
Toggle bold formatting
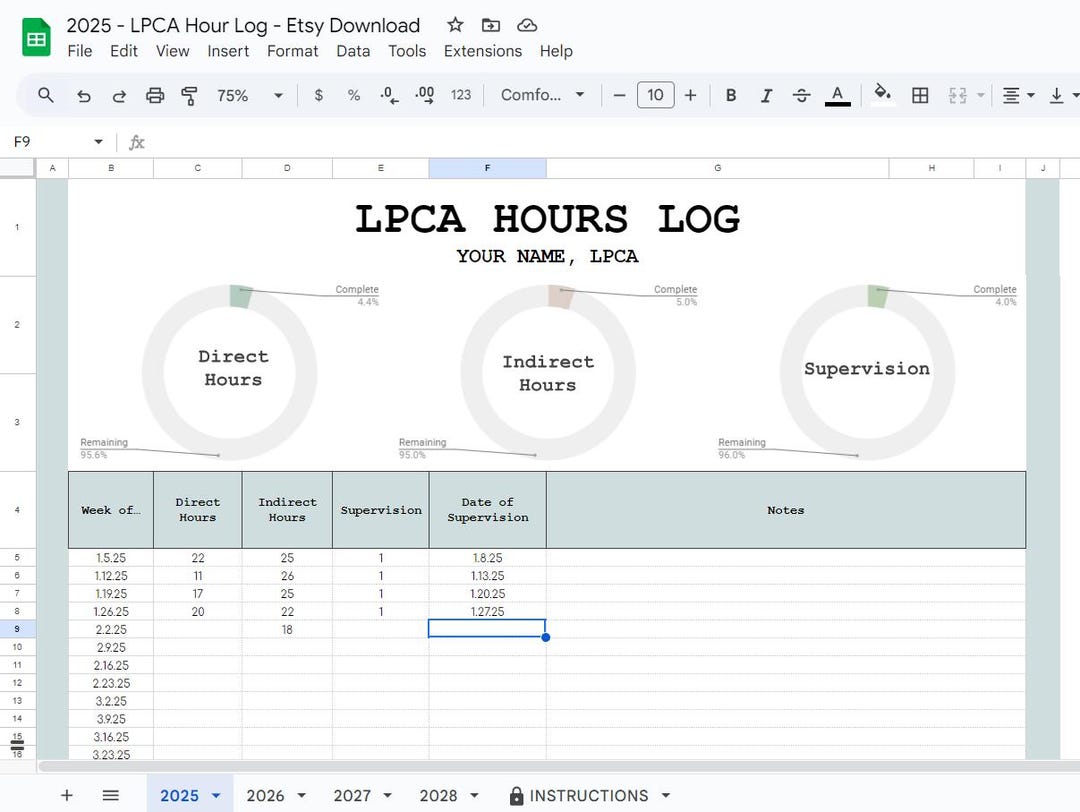731,95
